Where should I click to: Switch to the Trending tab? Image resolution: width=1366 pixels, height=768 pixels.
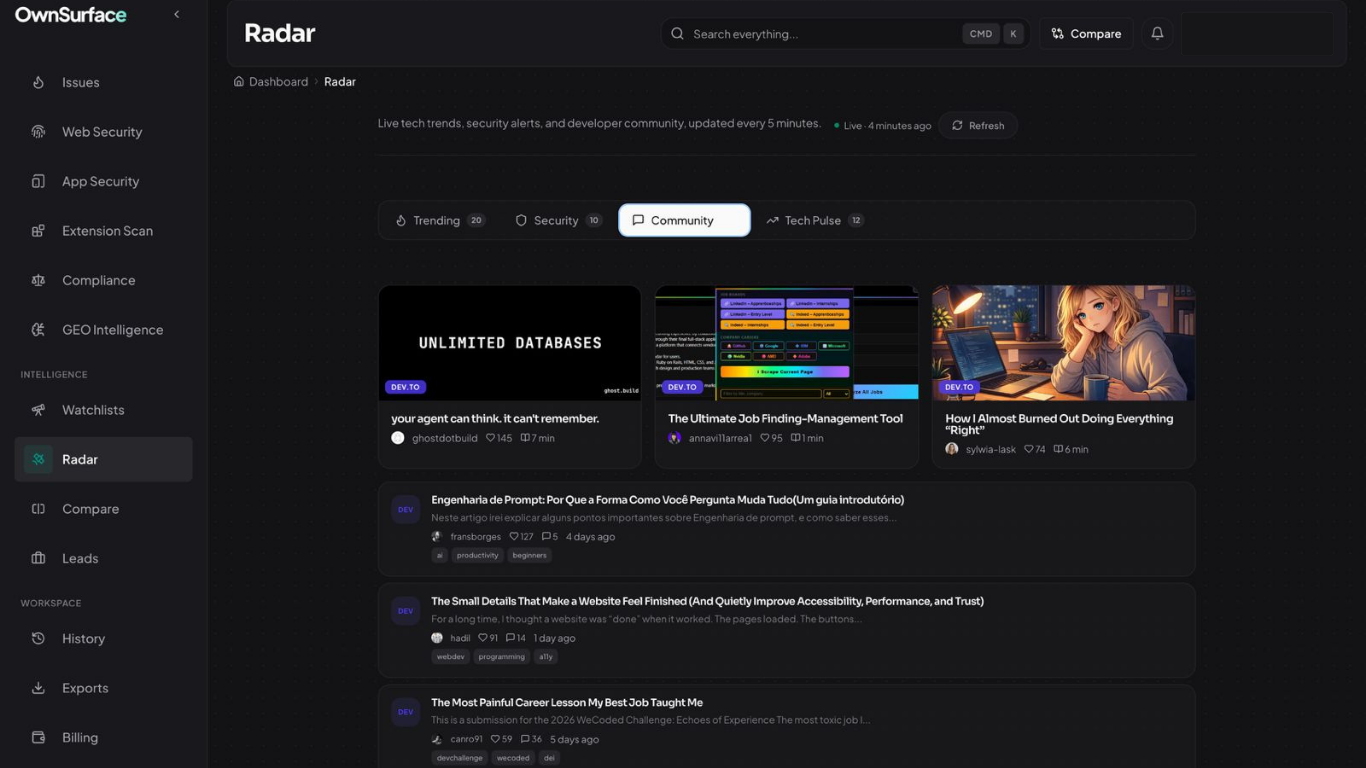438,220
